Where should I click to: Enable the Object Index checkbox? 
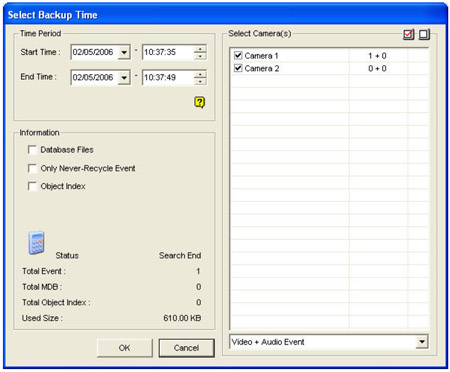click(32, 186)
